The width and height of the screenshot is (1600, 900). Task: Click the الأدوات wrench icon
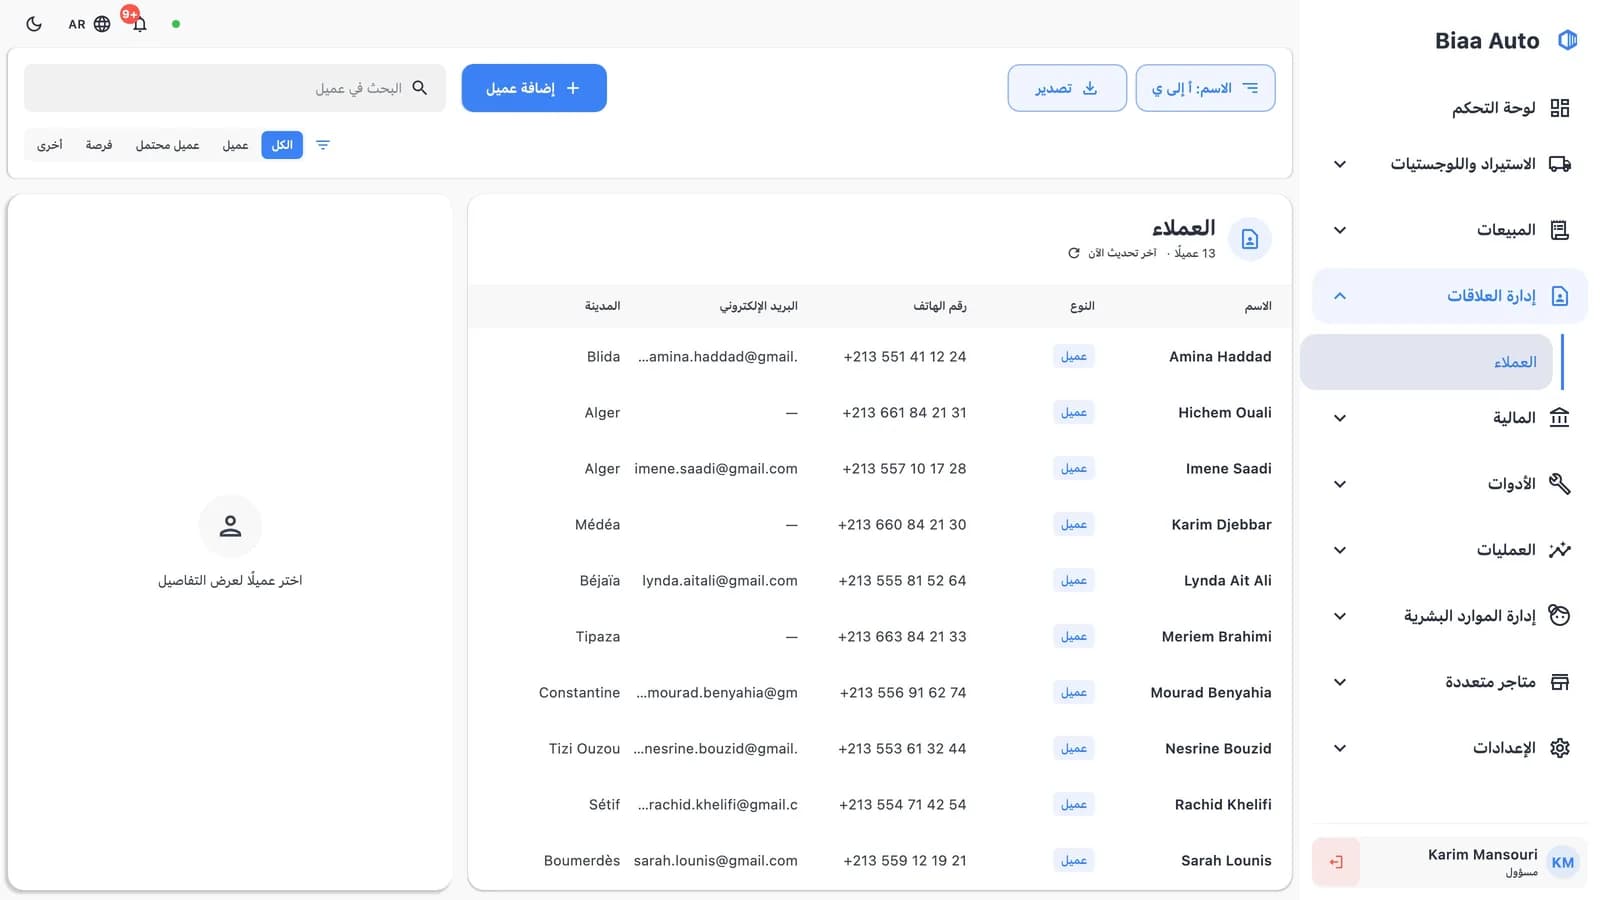pos(1560,484)
